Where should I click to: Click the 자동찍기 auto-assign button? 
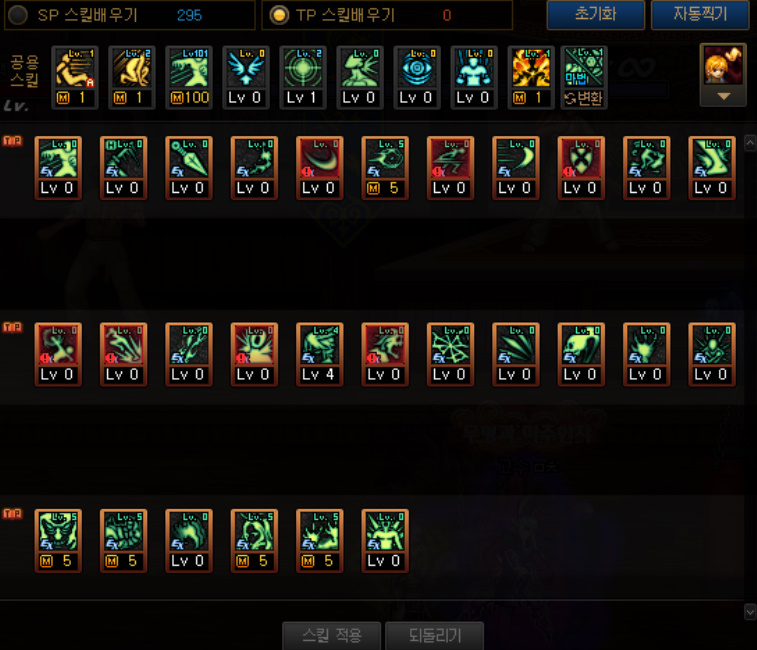700,14
